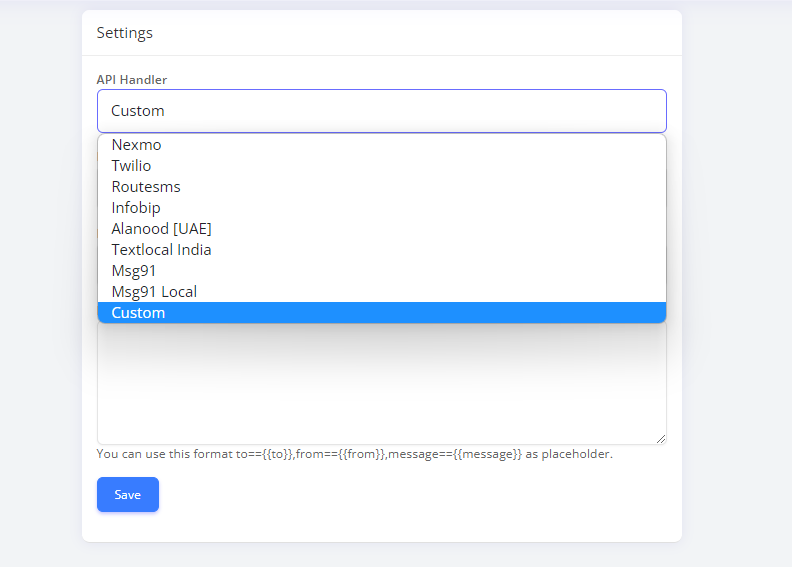The width and height of the screenshot is (792, 567).
Task: Select Nexmo from the handler list
Action: [x=381, y=145]
